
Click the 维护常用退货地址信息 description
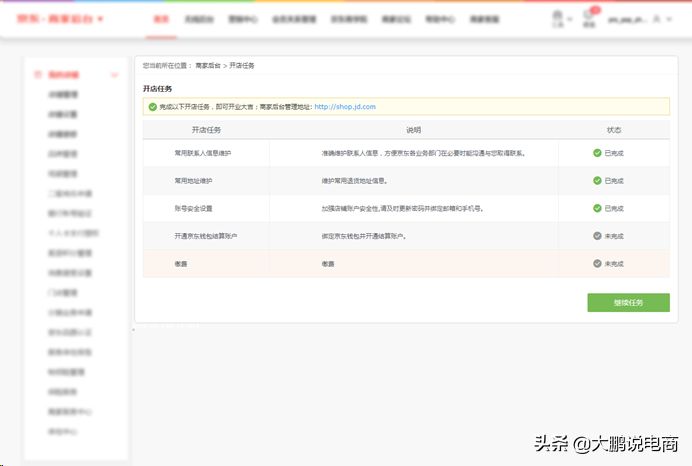pyautogui.click(x=354, y=181)
